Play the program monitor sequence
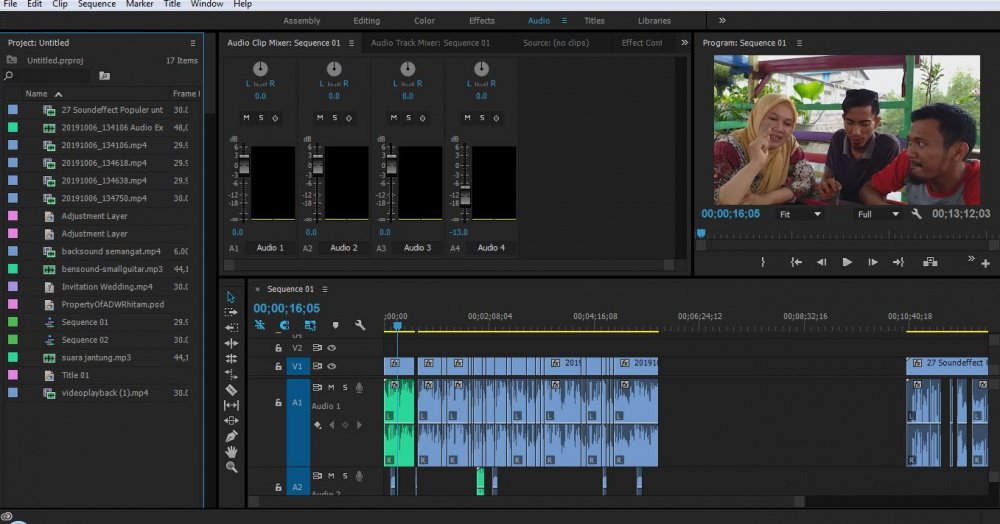This screenshot has height=524, width=1000. point(847,262)
